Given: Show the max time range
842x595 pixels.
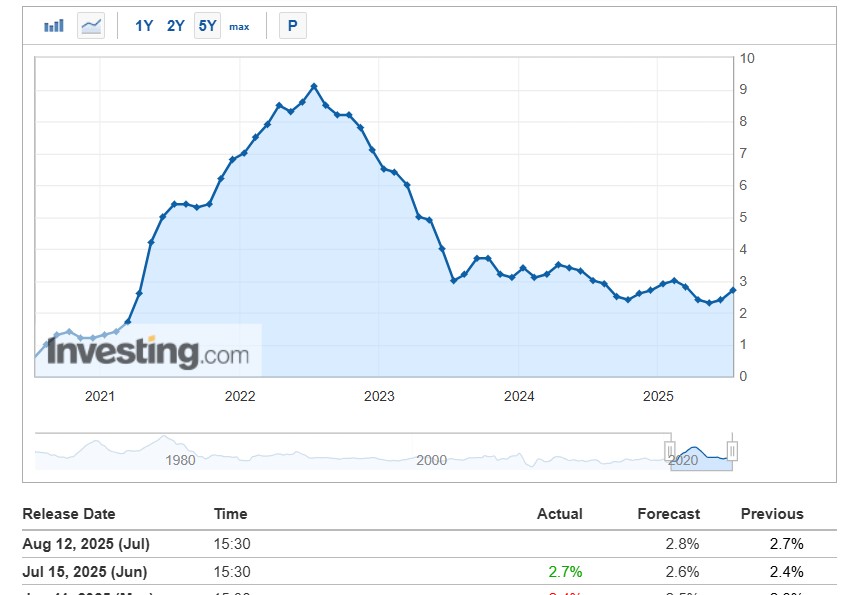Looking at the screenshot, I should (239, 26).
